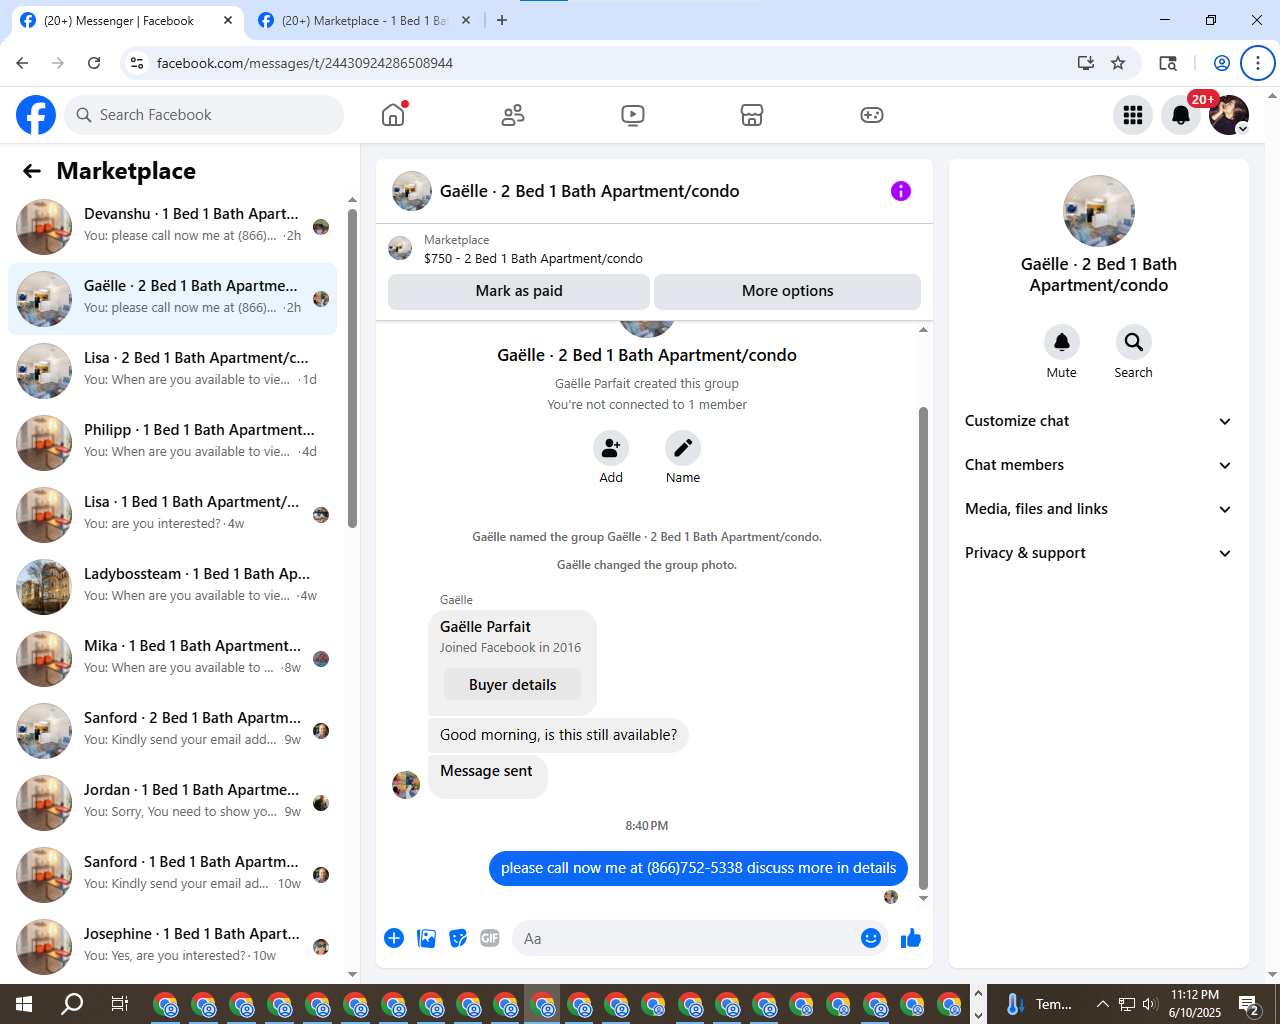
Task: Open the Video (Watch) icon
Action: [633, 115]
